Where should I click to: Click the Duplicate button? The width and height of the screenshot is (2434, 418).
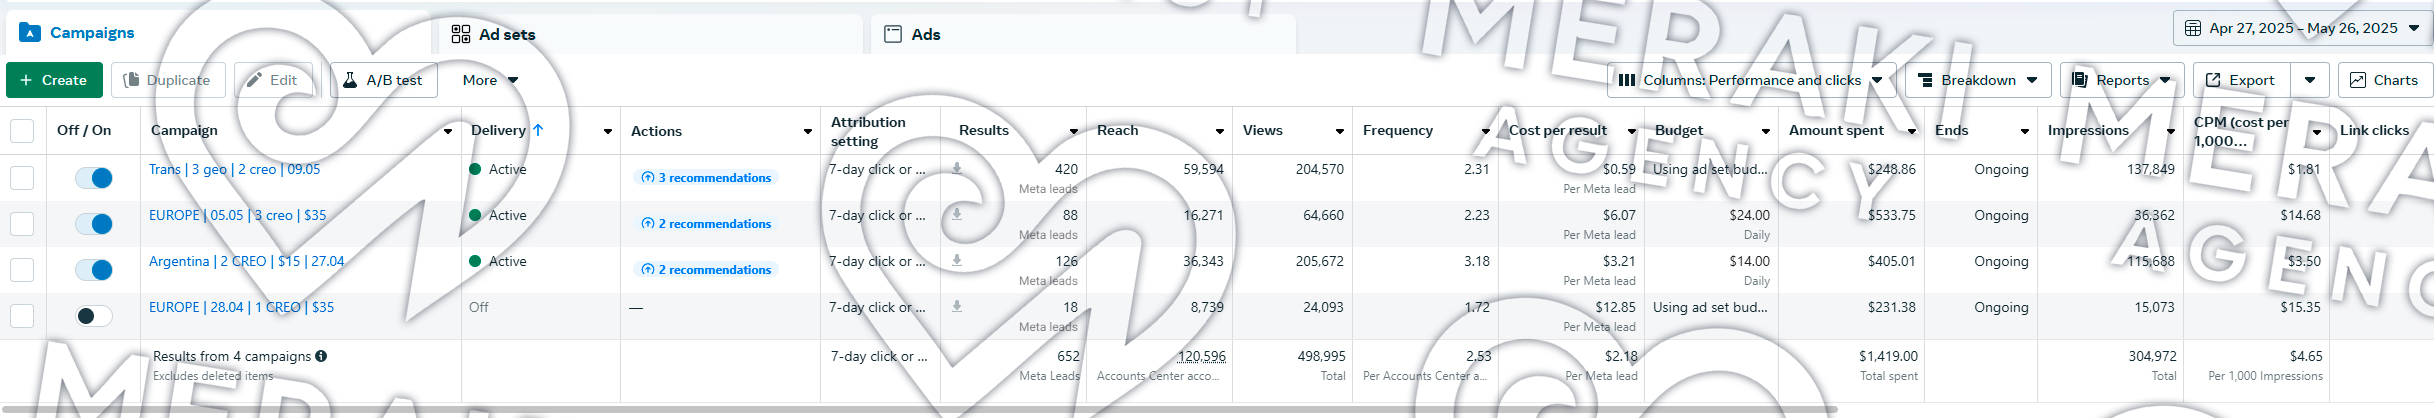168,80
